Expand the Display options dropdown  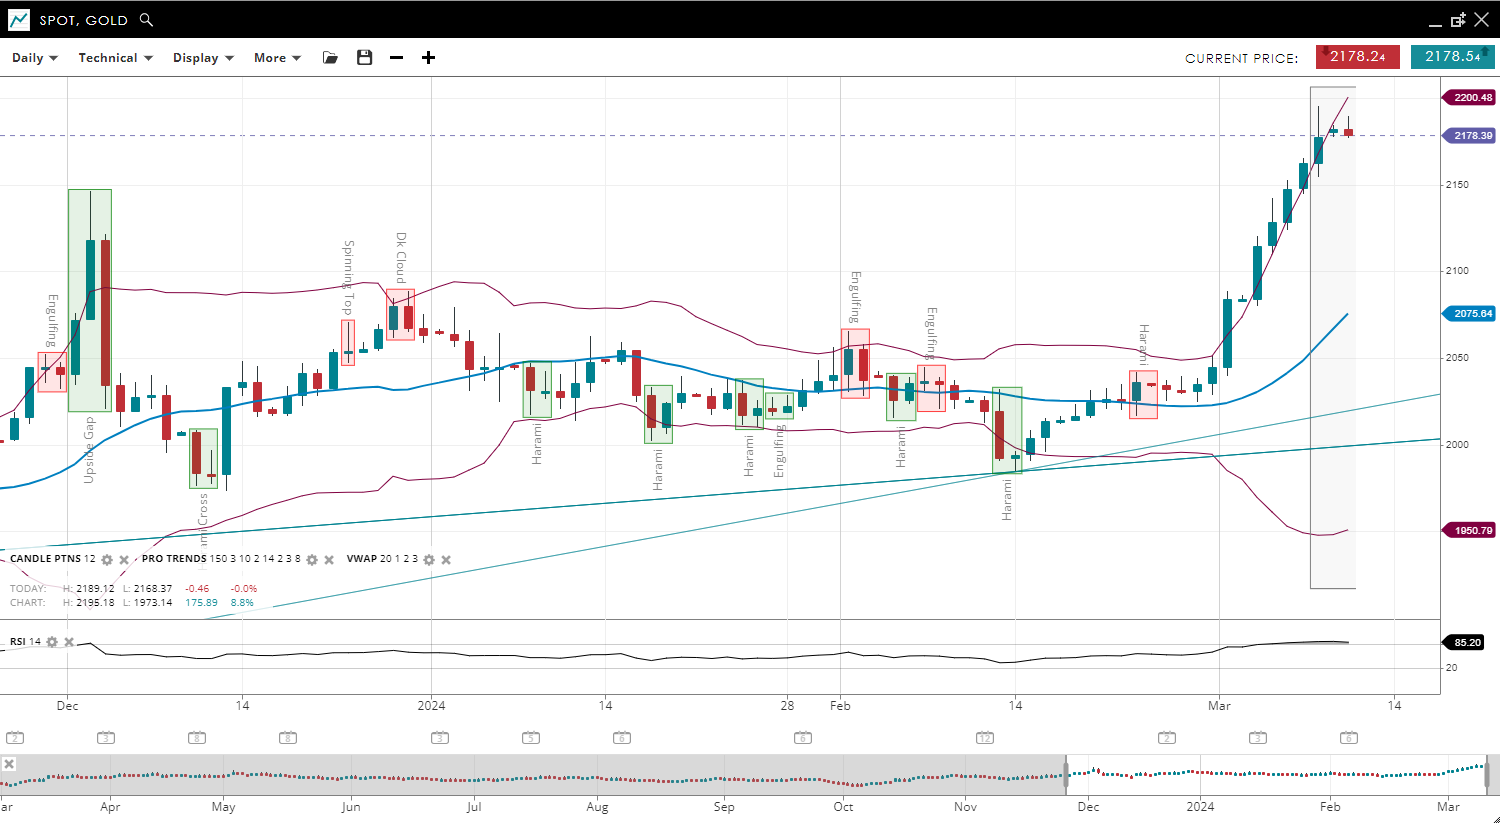click(203, 58)
